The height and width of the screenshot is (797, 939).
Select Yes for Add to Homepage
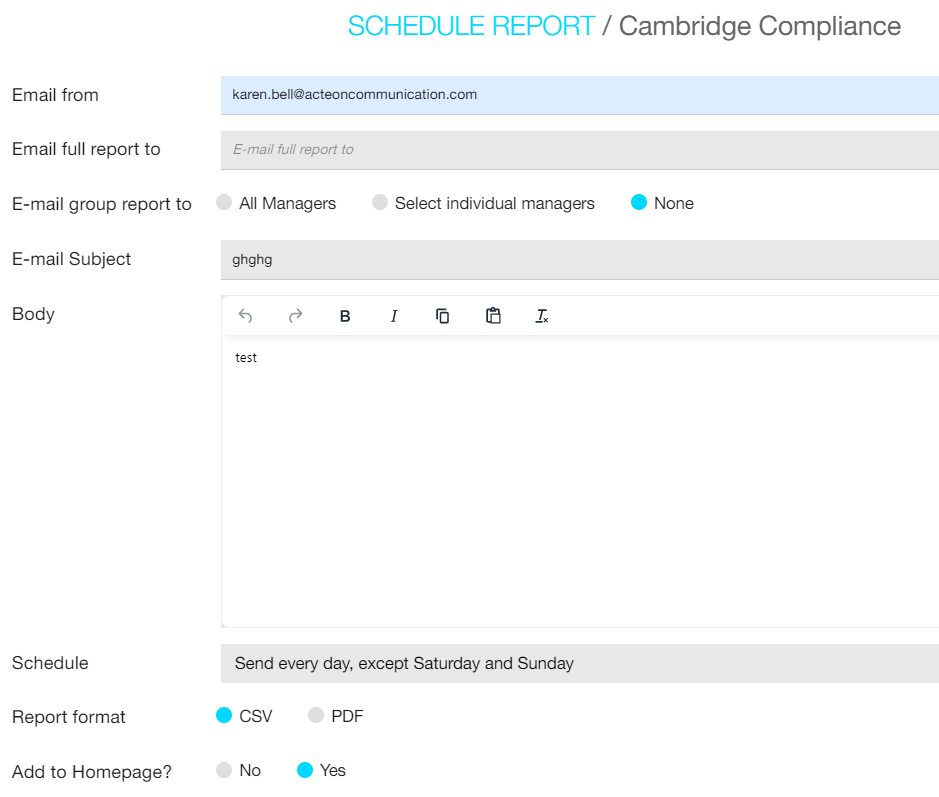tap(305, 770)
